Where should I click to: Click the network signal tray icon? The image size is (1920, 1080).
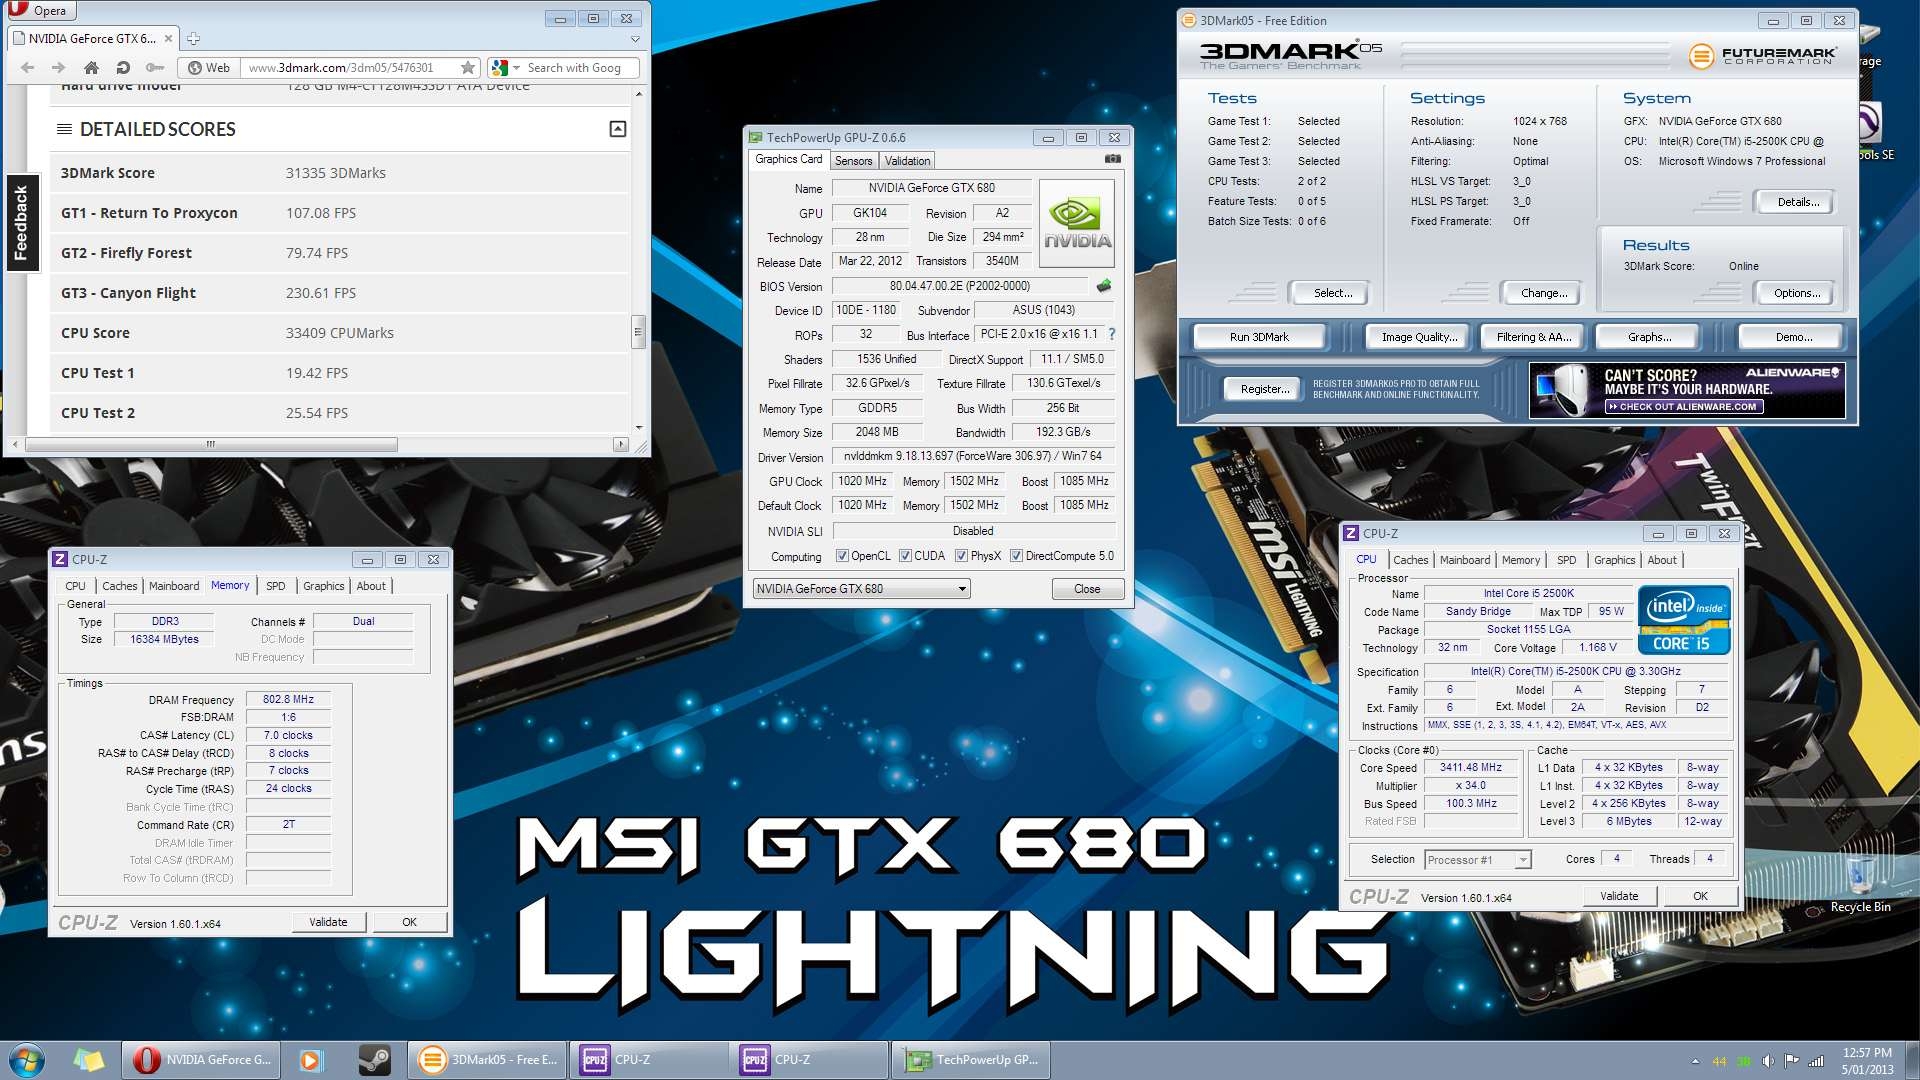1816,1061
